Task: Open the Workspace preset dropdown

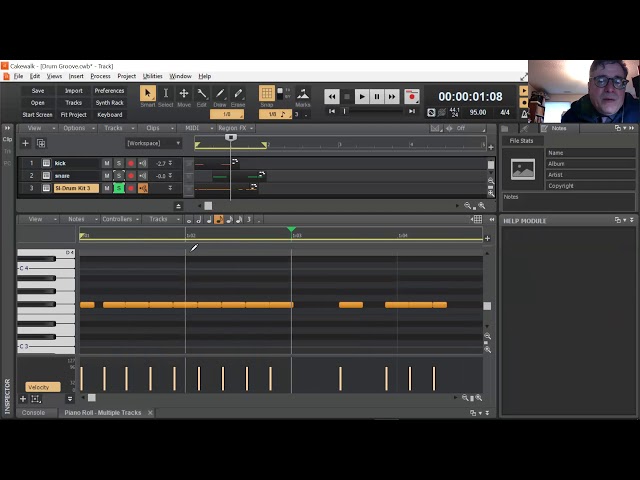Action: pos(153,143)
